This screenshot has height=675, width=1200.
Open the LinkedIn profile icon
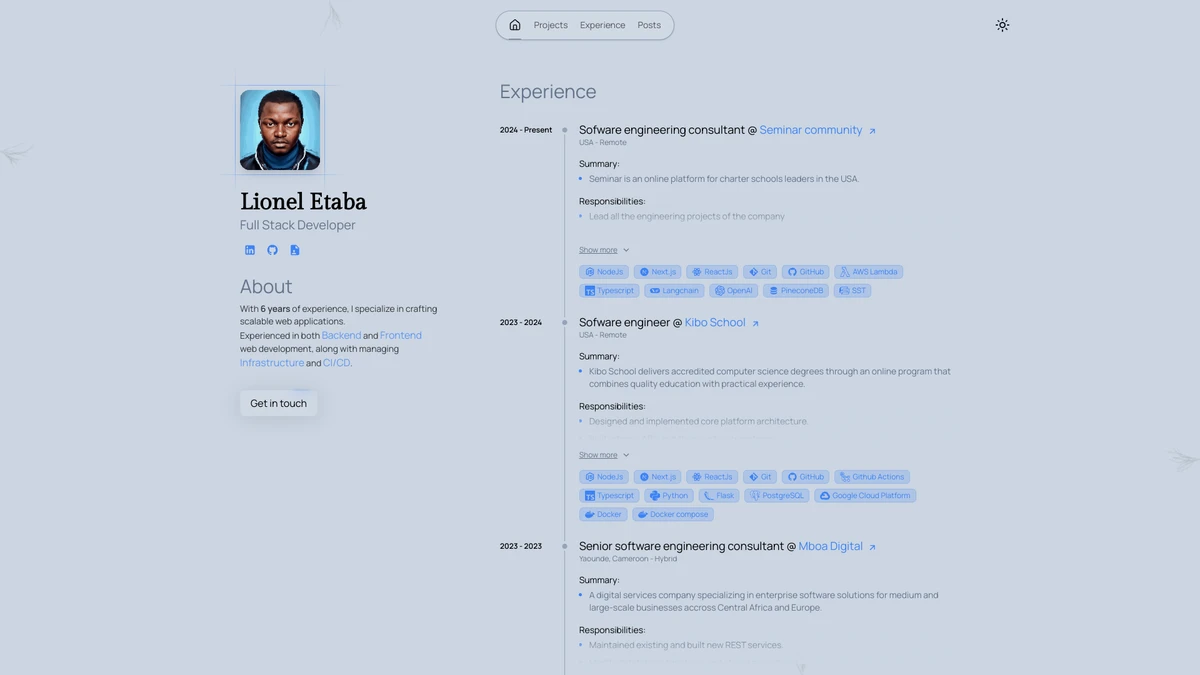click(x=250, y=250)
